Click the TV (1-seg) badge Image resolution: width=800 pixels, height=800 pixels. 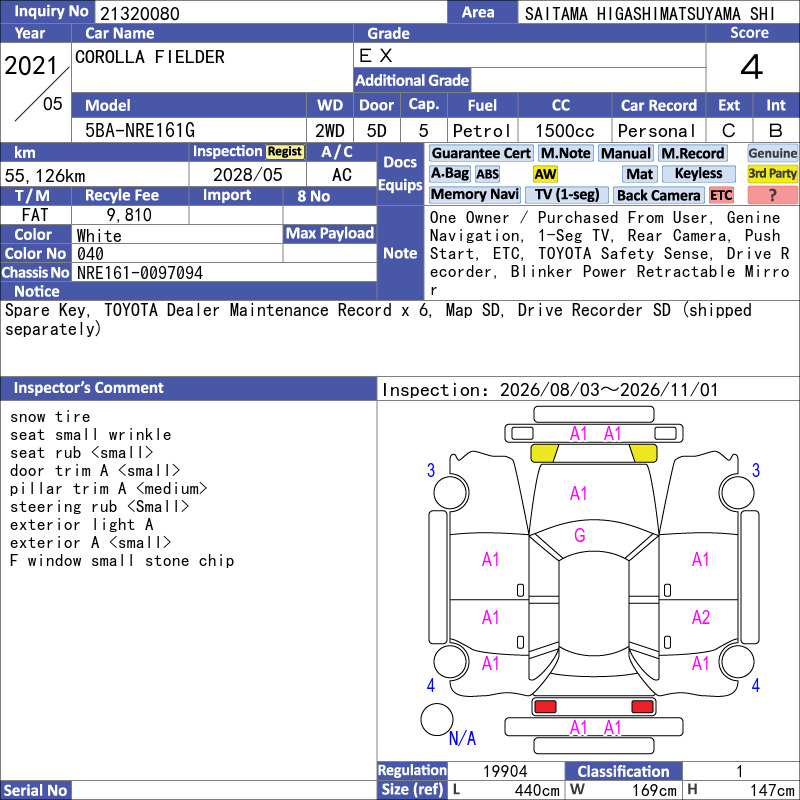pyautogui.click(x=566, y=194)
